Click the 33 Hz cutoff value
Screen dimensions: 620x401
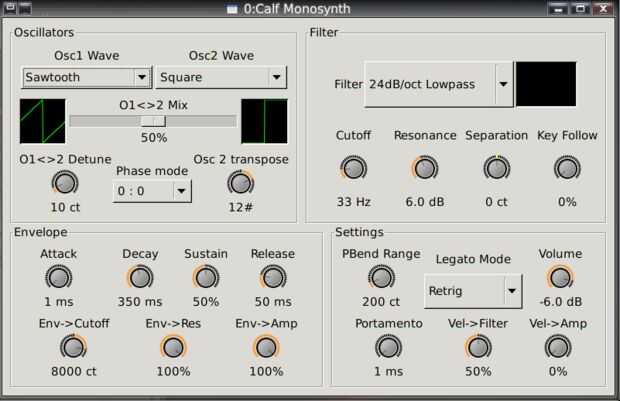[353, 202]
